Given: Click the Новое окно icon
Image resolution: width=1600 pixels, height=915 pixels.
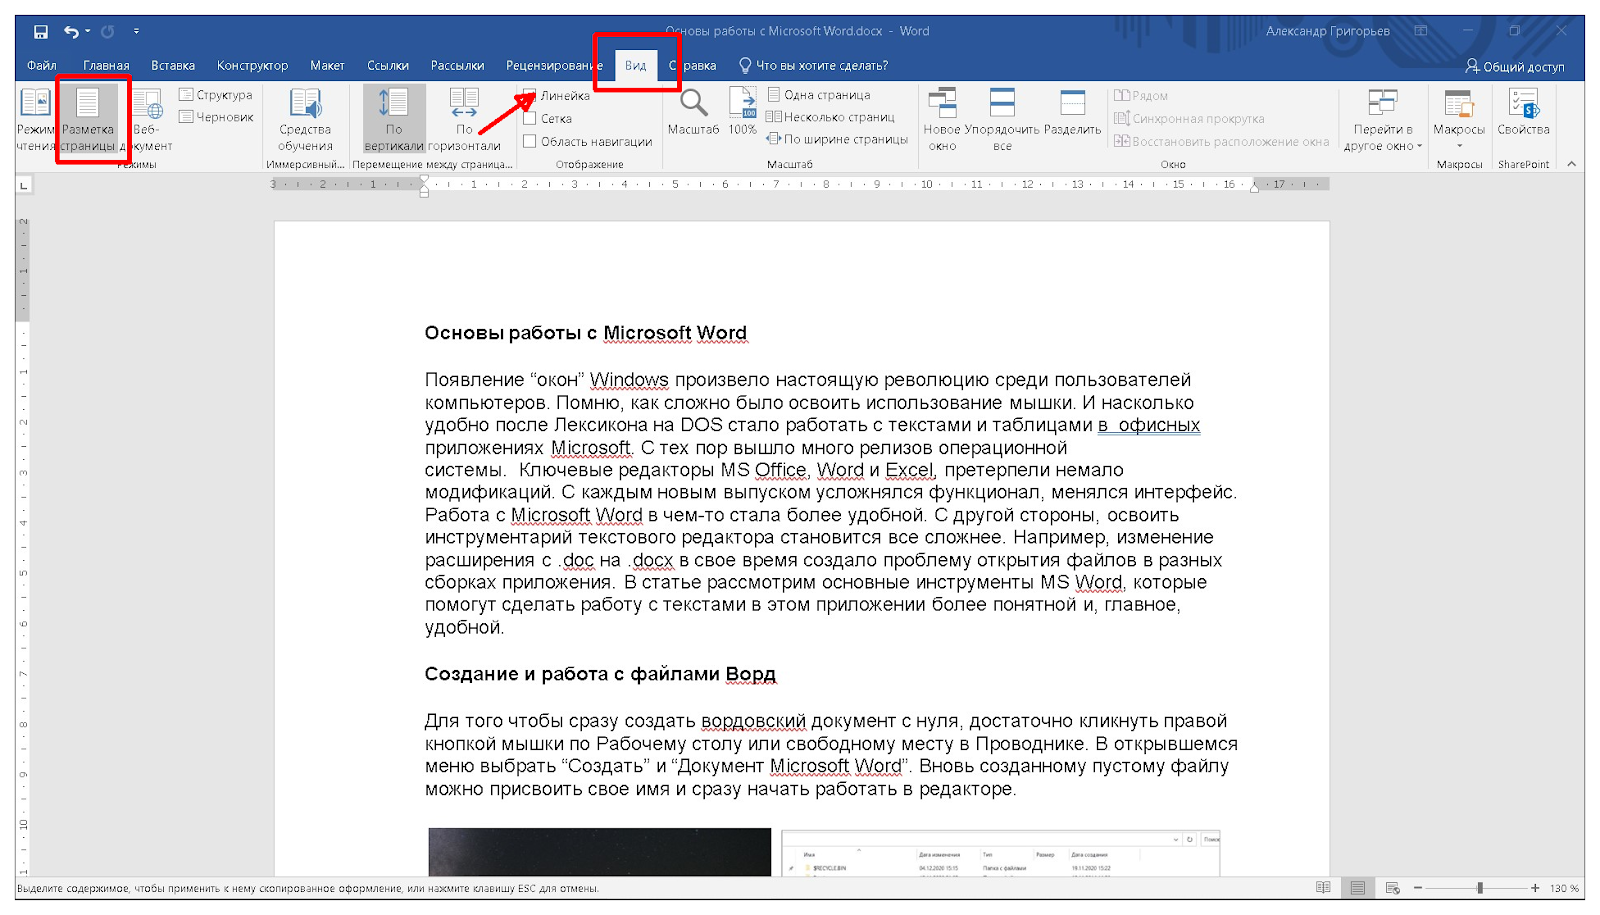Looking at the screenshot, I should [x=942, y=119].
